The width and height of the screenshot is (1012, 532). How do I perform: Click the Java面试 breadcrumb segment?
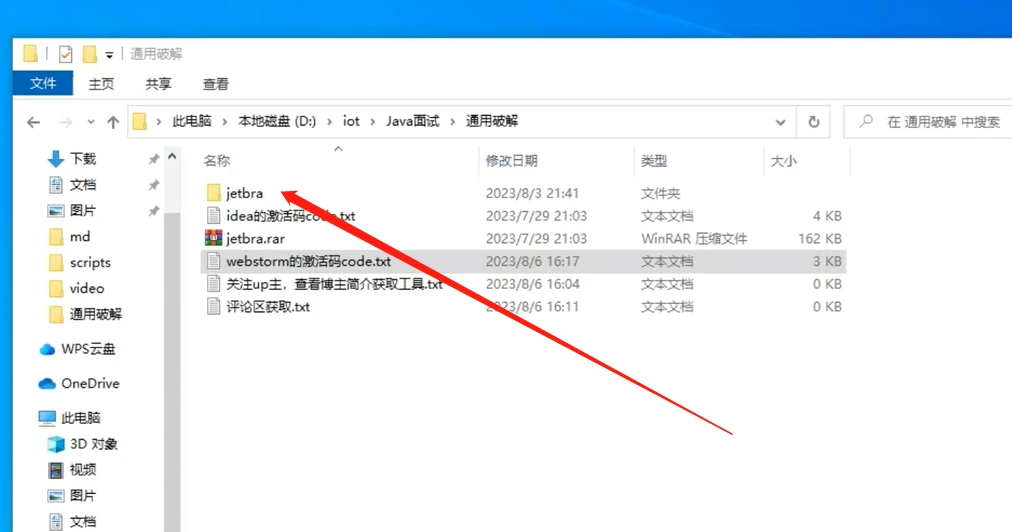[412, 121]
